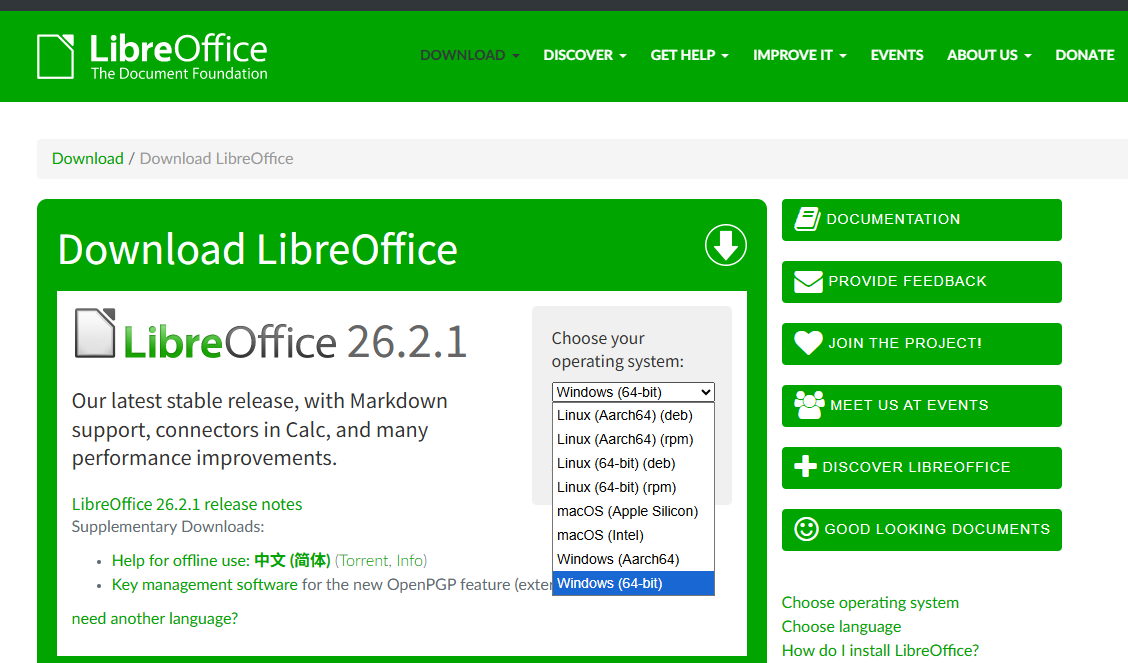The height and width of the screenshot is (663, 1128).
Task: Open the IMPROVE IT menu
Action: (793, 55)
